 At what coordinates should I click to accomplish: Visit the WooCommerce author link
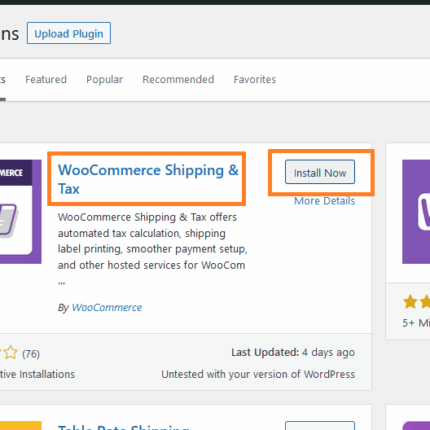pyautogui.click(x=107, y=307)
